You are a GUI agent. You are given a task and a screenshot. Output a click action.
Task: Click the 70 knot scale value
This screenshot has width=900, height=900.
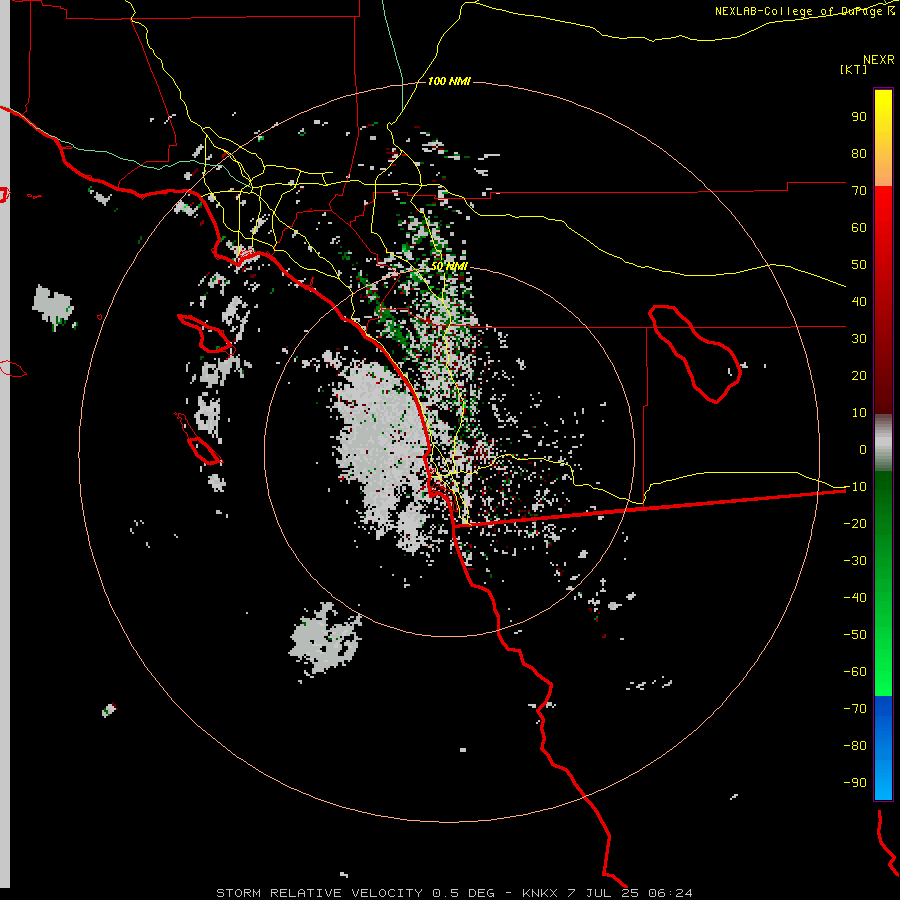point(859,191)
